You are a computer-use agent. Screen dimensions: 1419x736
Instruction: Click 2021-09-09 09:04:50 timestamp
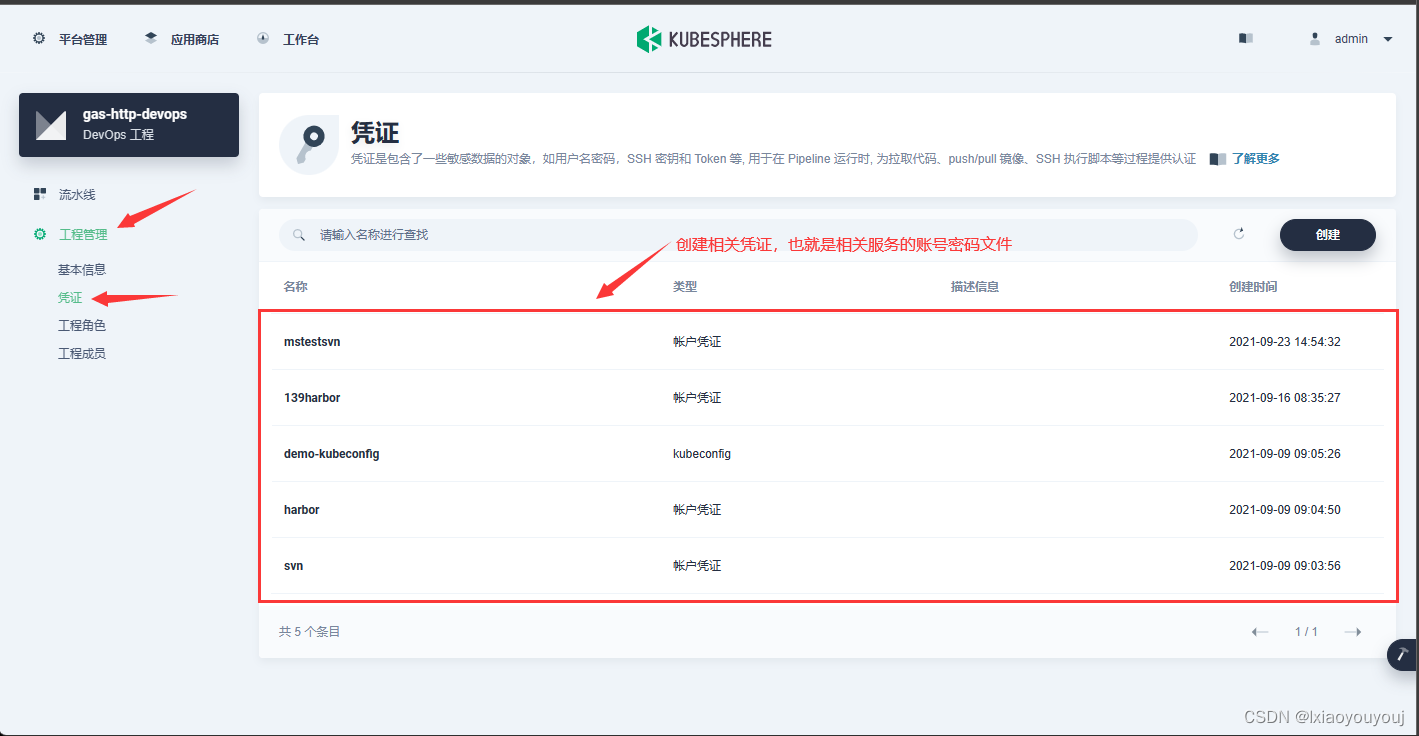tap(1285, 510)
